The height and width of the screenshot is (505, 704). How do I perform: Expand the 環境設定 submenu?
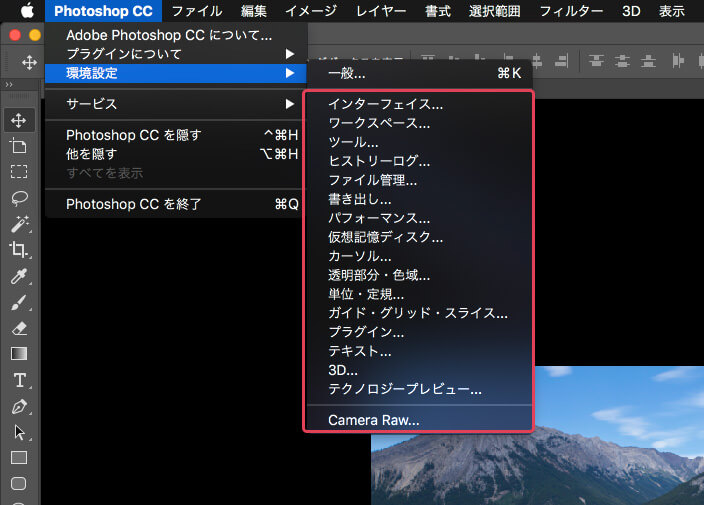176,73
